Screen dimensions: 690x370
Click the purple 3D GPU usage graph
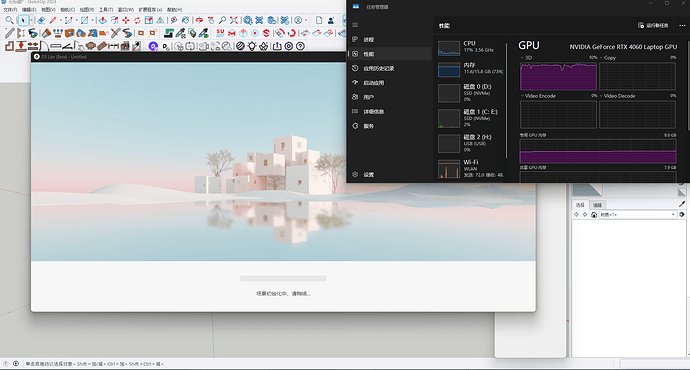coord(558,76)
